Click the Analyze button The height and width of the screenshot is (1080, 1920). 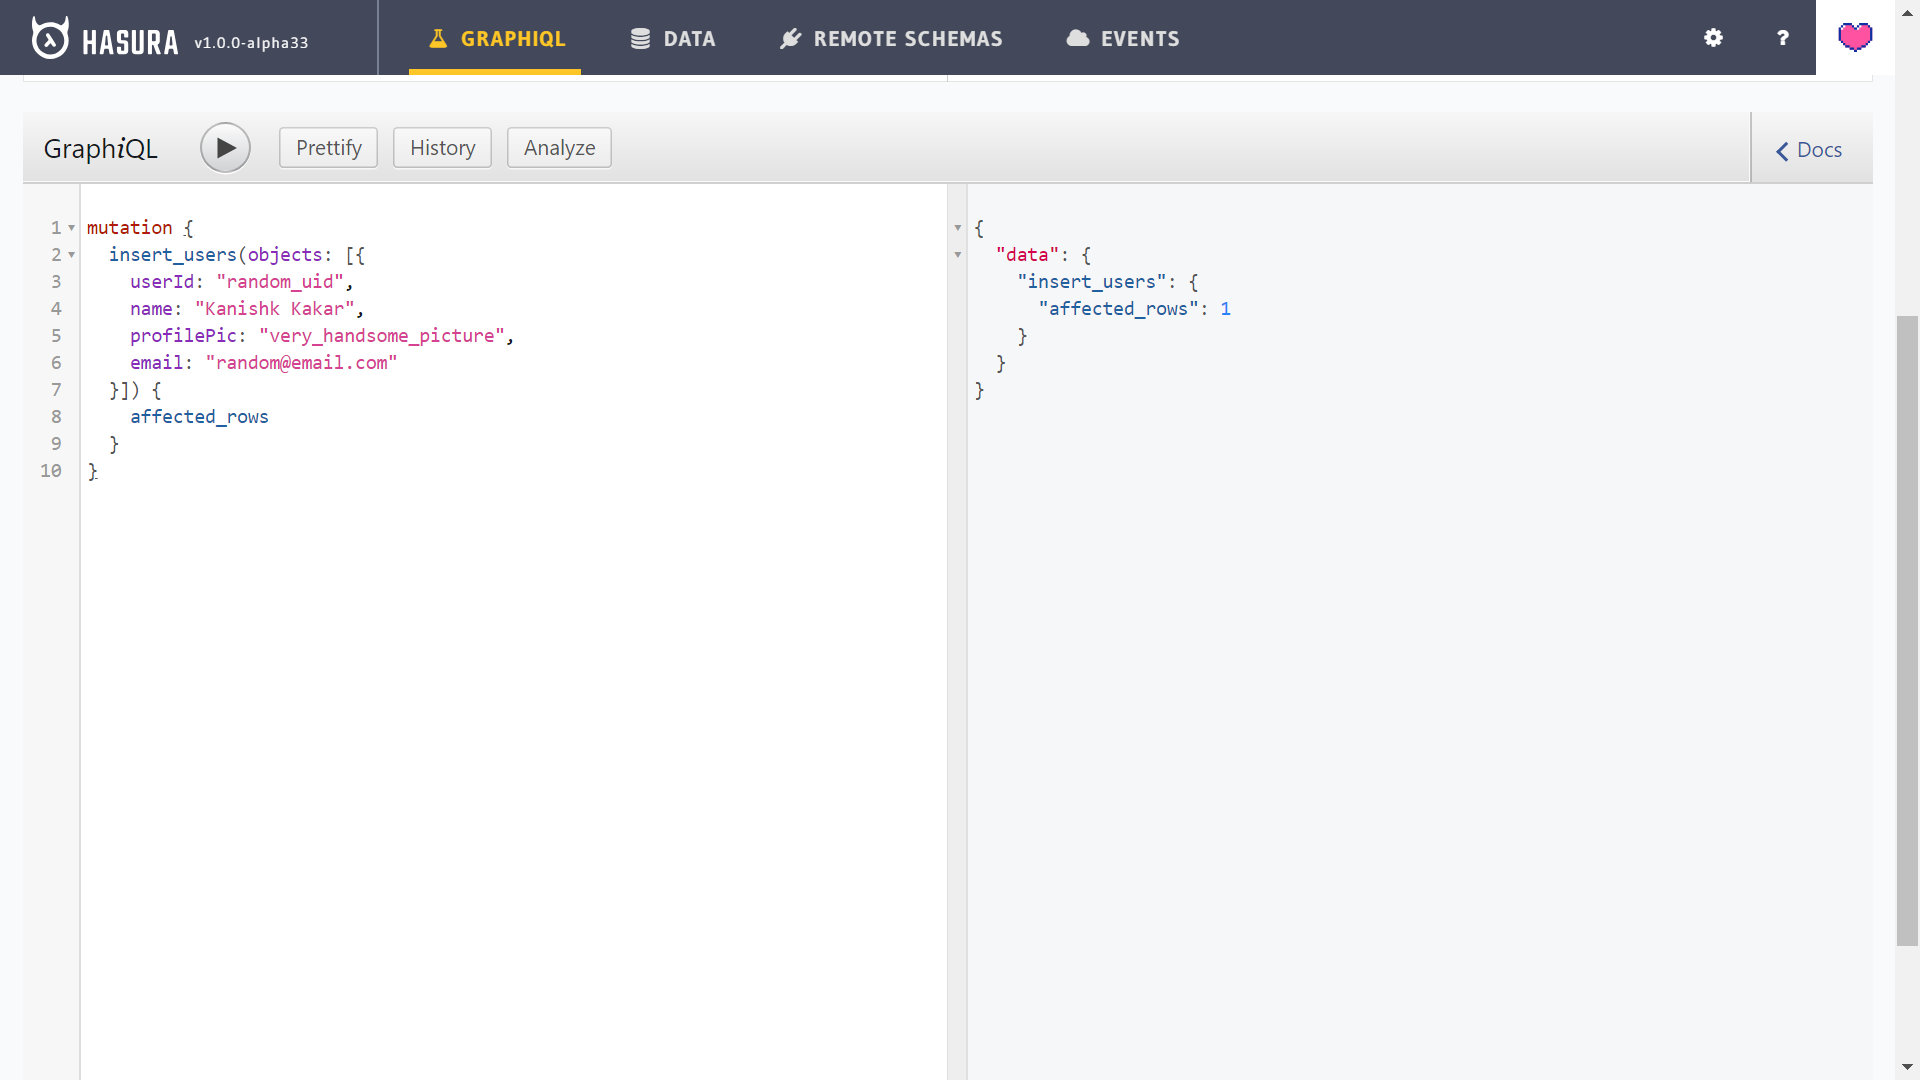coord(559,148)
